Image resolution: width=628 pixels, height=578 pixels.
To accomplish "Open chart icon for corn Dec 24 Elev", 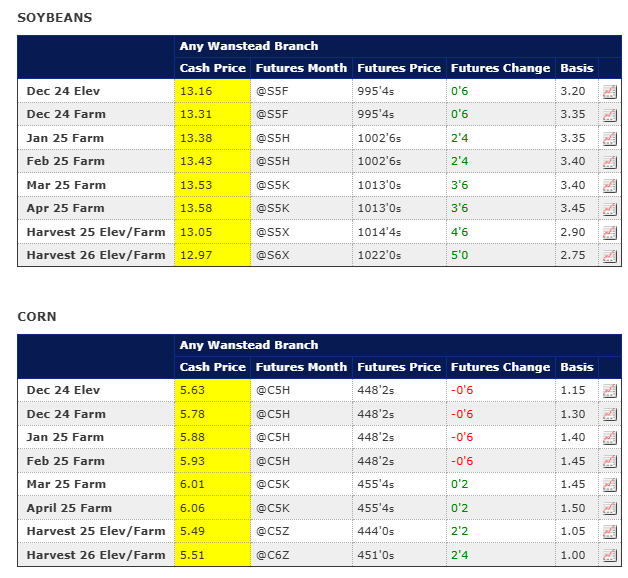I will 609,390.
